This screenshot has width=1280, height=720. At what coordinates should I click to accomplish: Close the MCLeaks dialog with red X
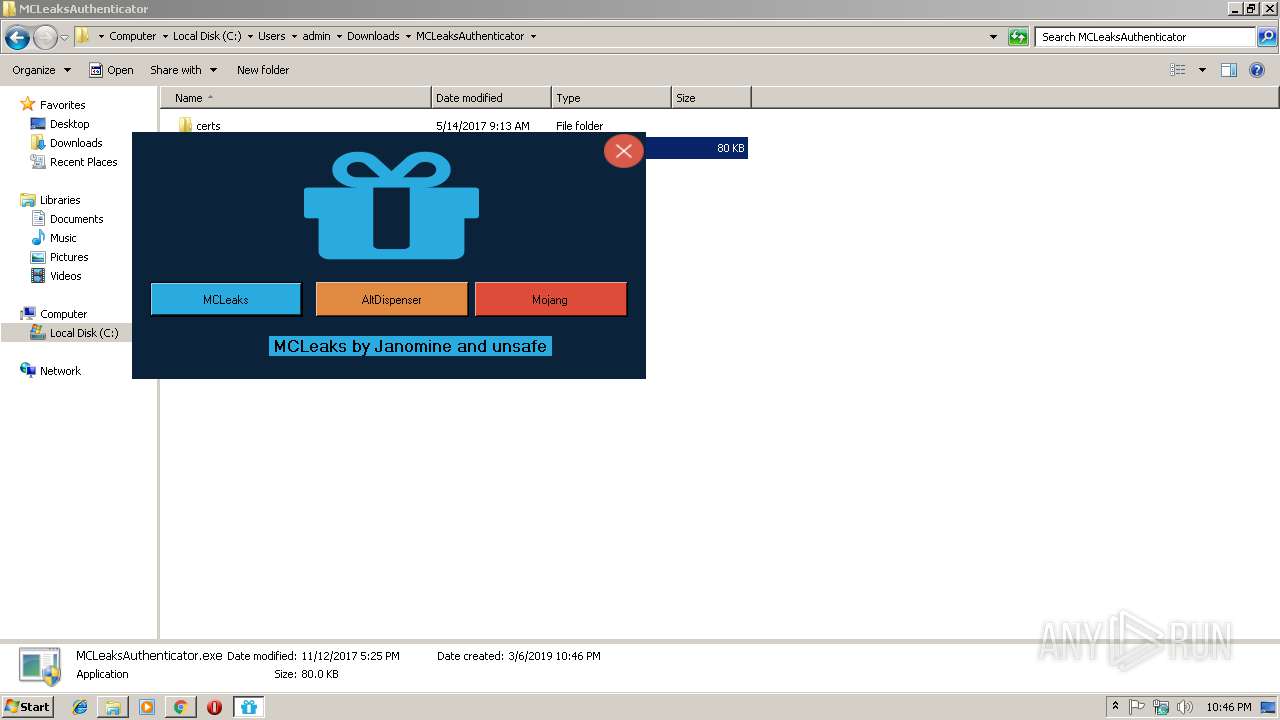tap(623, 151)
